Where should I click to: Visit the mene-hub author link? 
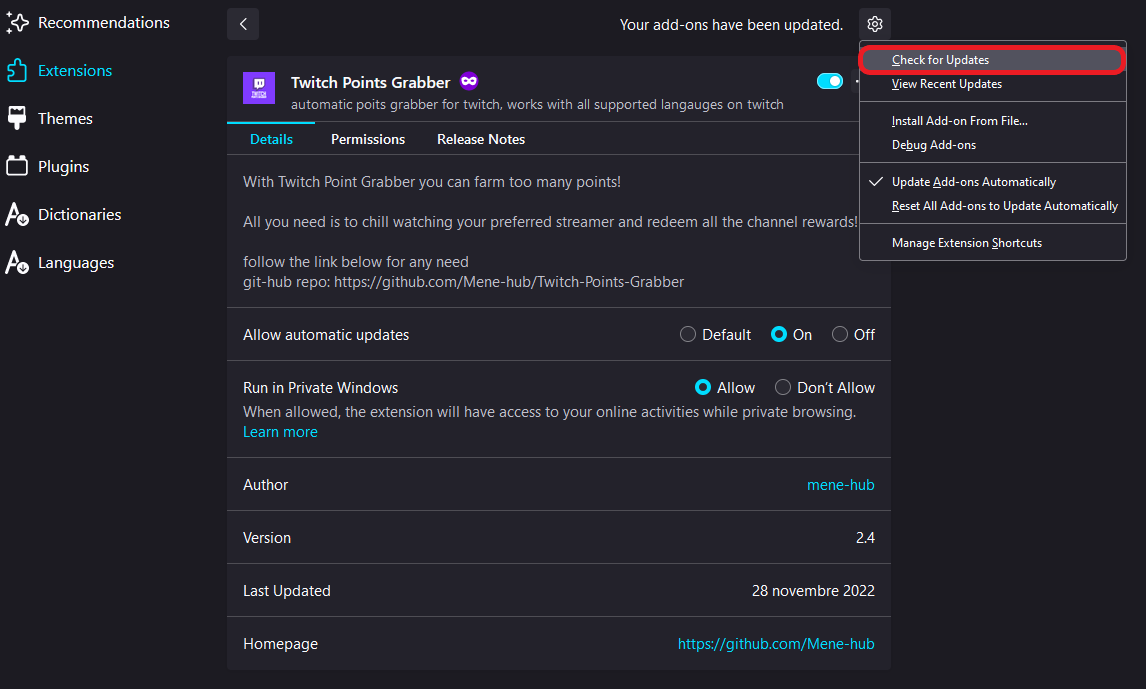click(x=840, y=484)
